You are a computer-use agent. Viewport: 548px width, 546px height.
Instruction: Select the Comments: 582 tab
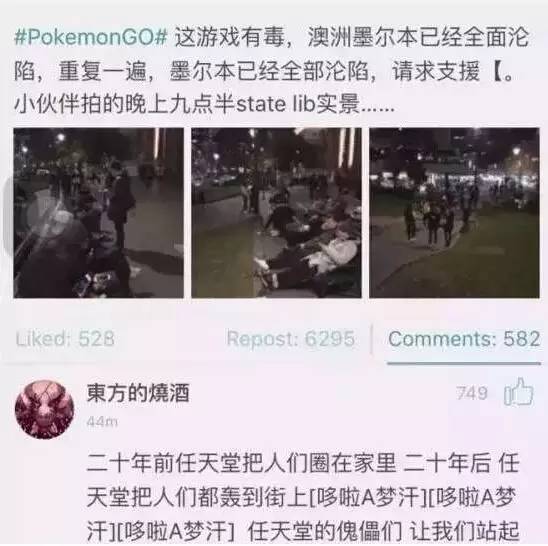point(464,338)
